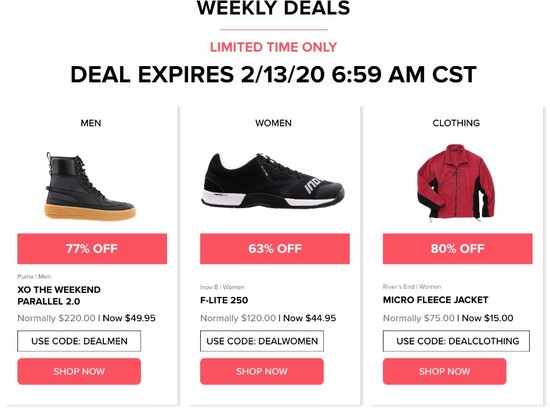This screenshot has width=550, height=410.
Task: Click the black F-Lite 250 sneaker image
Action: click(273, 181)
